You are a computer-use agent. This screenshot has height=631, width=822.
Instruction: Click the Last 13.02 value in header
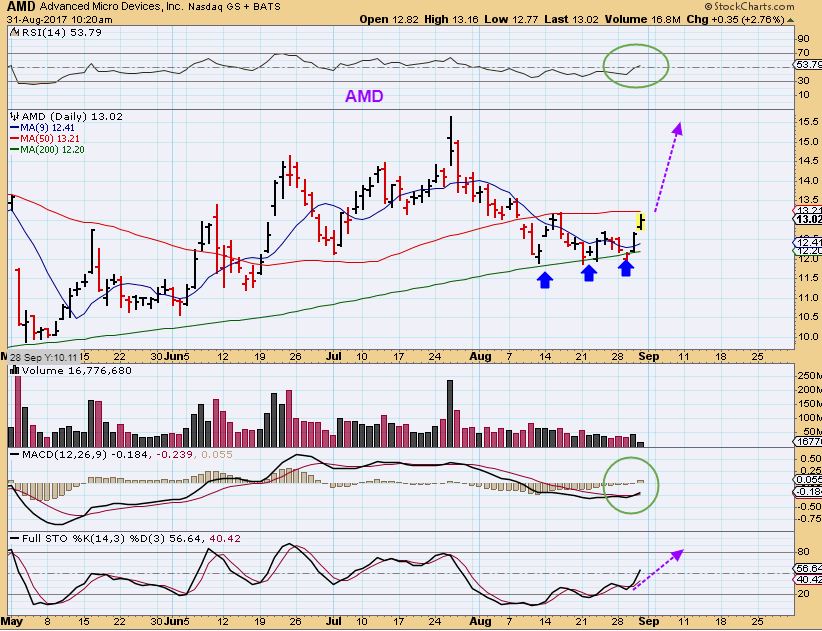click(571, 19)
